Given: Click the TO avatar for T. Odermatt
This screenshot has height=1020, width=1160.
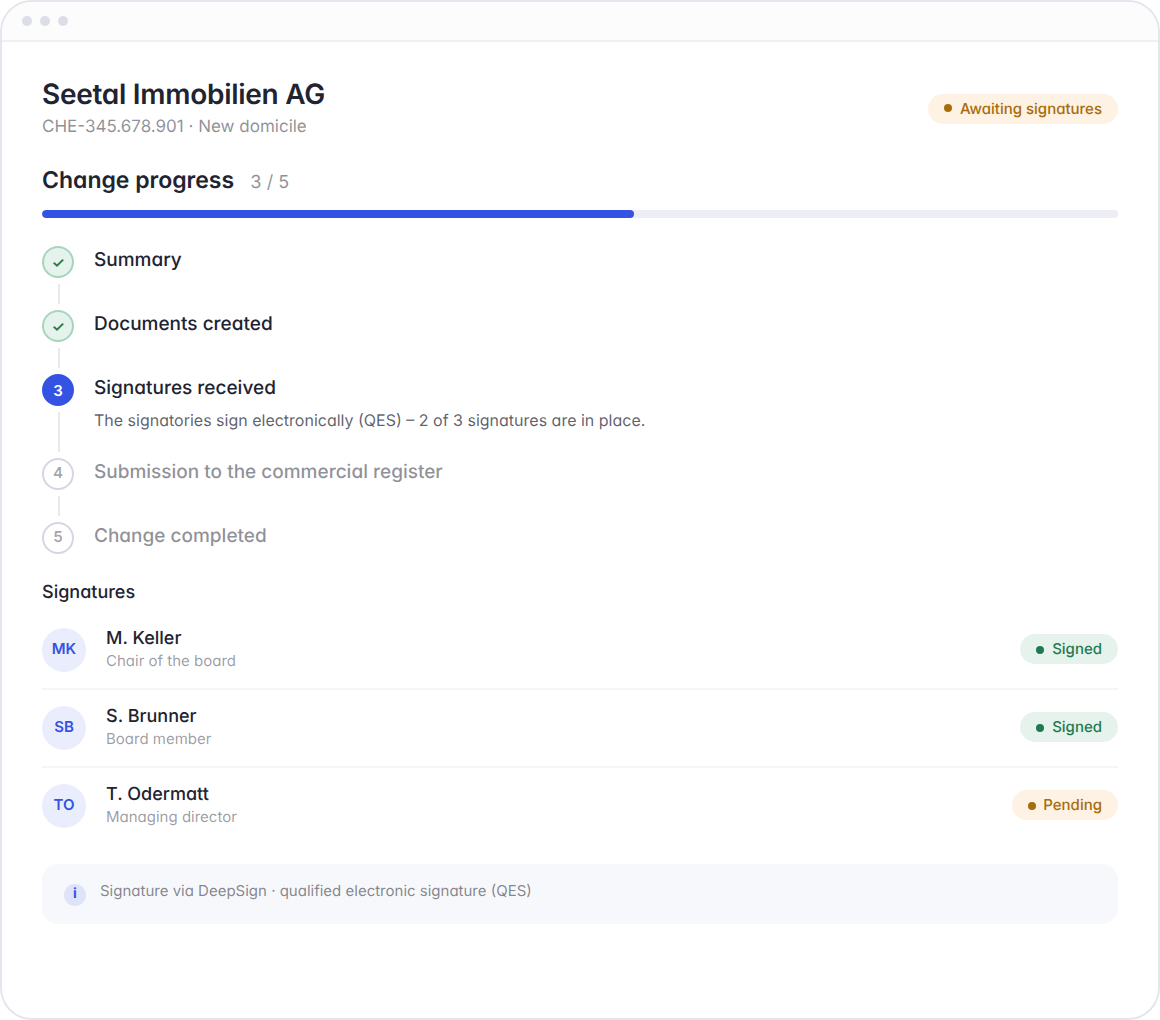Looking at the screenshot, I should pos(64,805).
